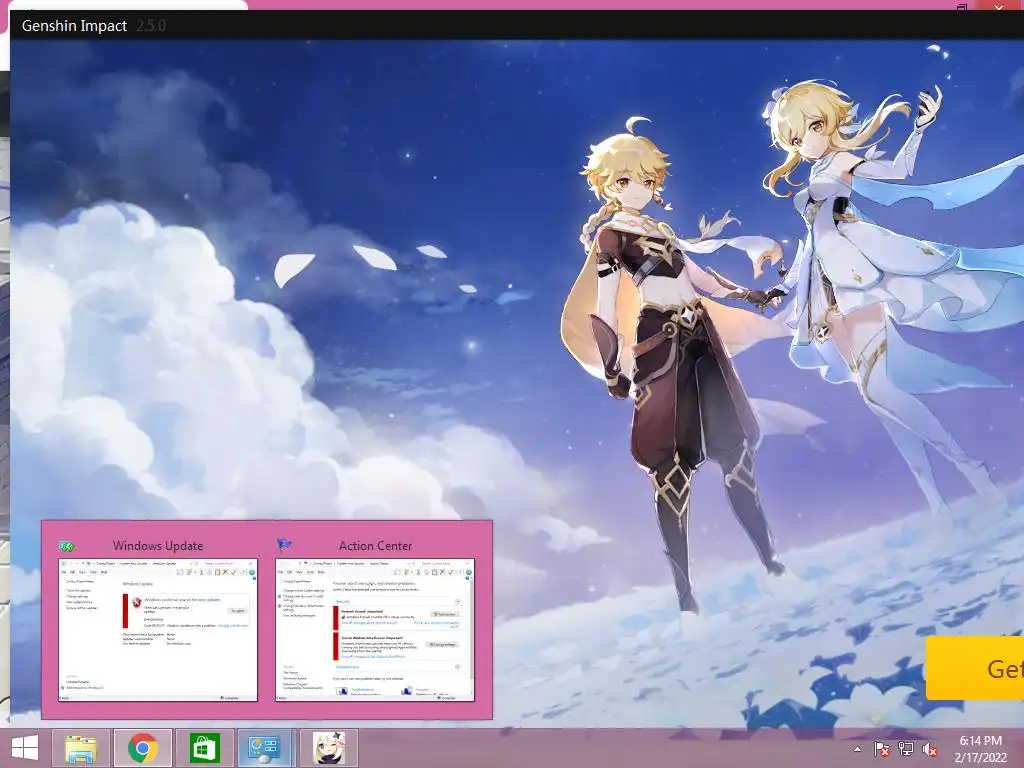Image resolution: width=1024 pixels, height=768 pixels.
Task: Open the clock showing 6:14 PM
Action: 980,749
